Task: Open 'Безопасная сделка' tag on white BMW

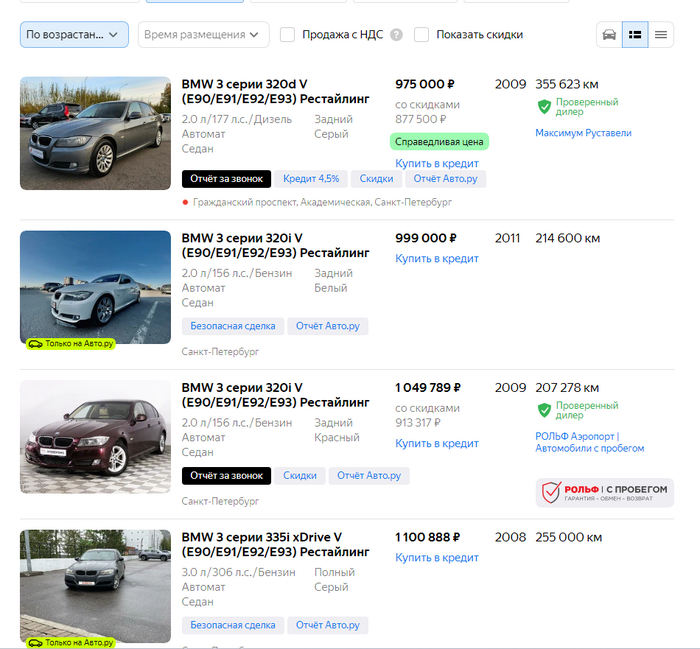Action: click(x=232, y=326)
